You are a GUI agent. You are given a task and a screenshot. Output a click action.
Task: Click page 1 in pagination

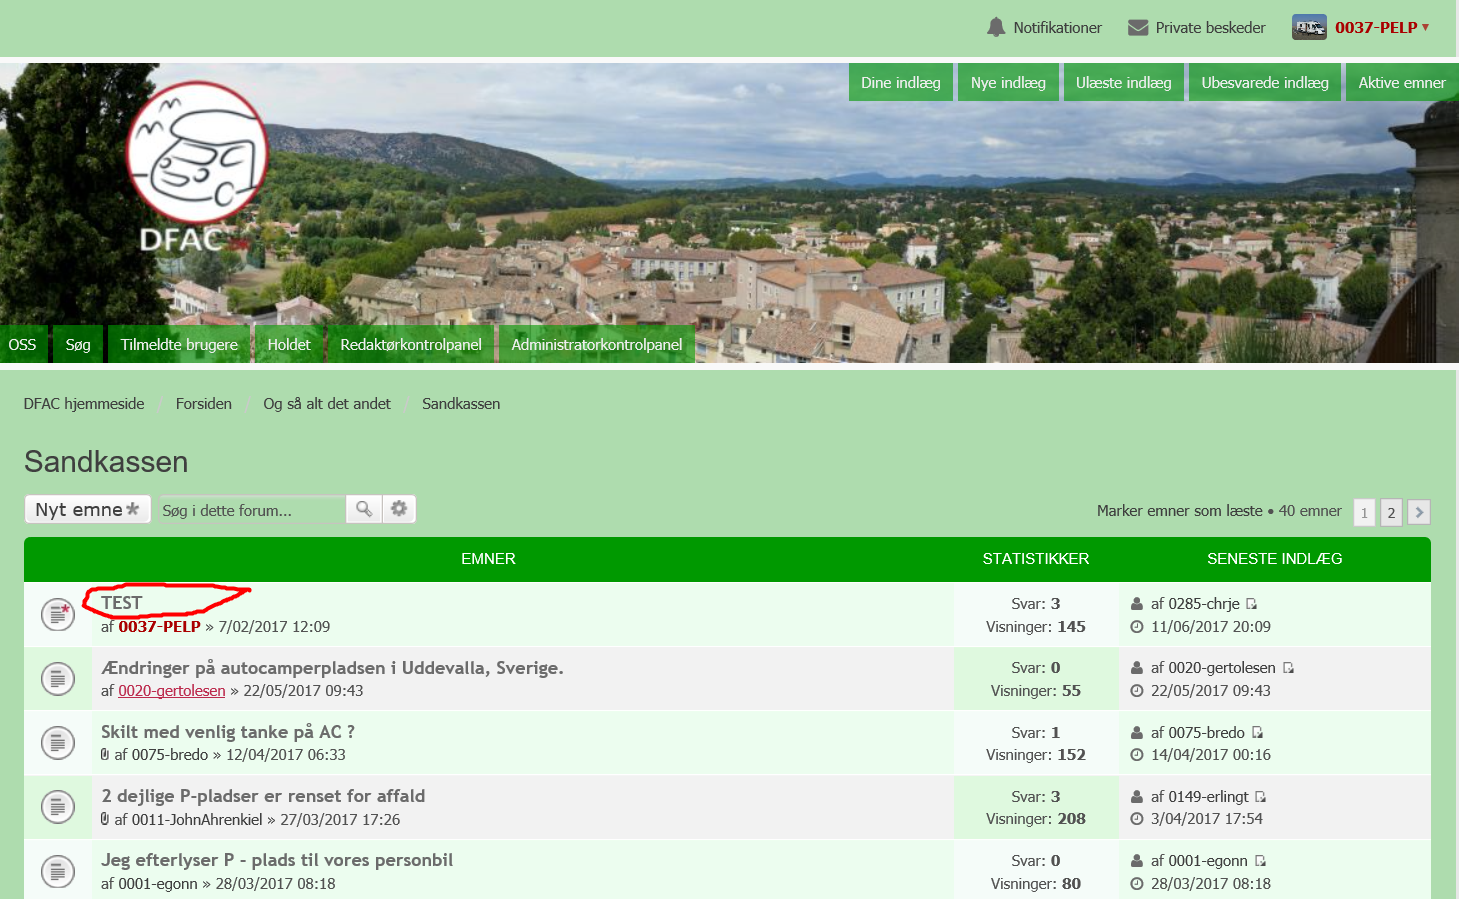[x=1364, y=512]
